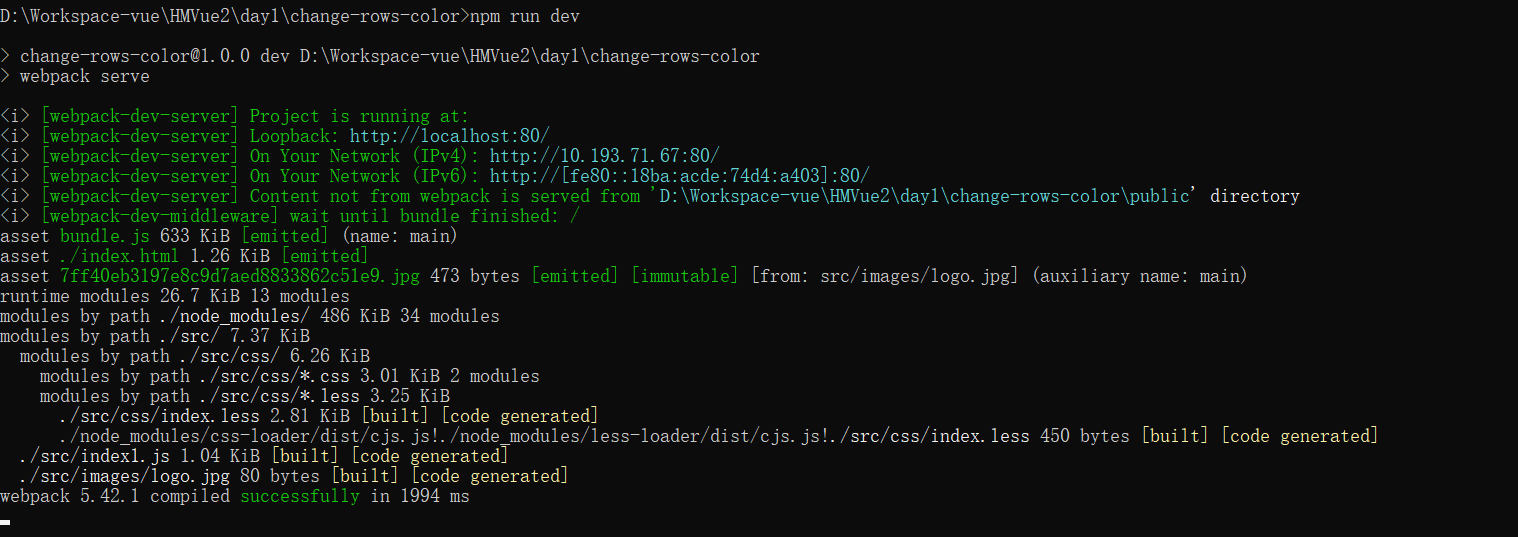Click the blinking cursor on last line
This screenshot has height=537, width=1518.
tap(5, 521)
